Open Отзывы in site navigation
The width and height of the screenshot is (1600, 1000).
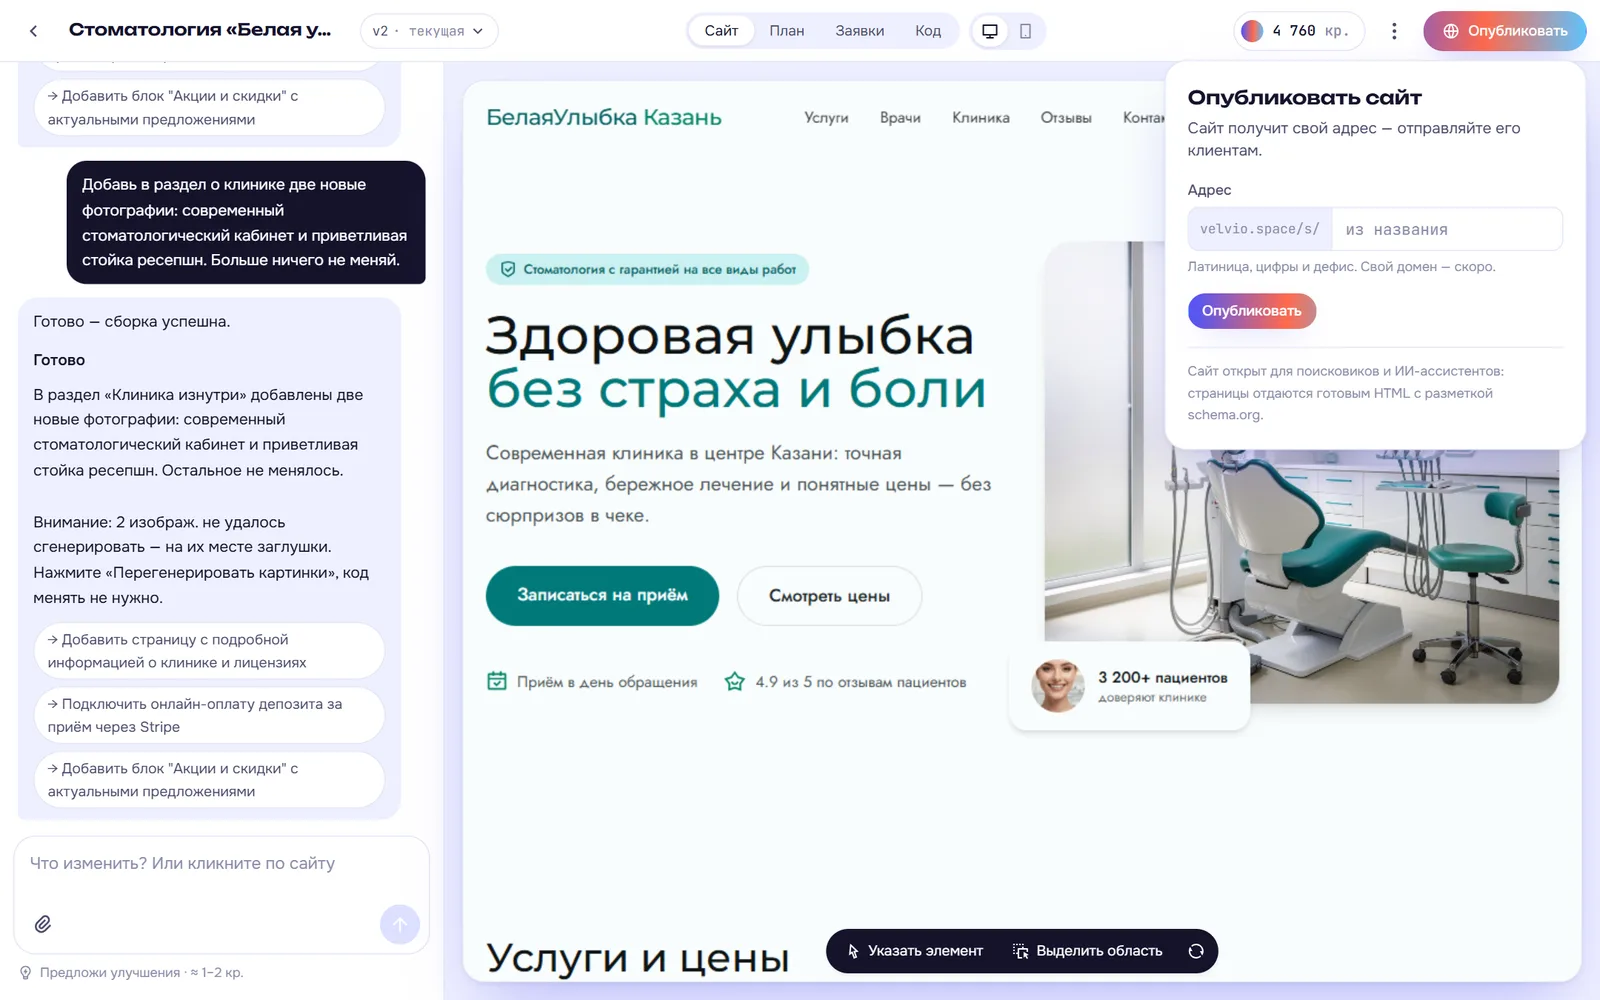[x=1066, y=118]
